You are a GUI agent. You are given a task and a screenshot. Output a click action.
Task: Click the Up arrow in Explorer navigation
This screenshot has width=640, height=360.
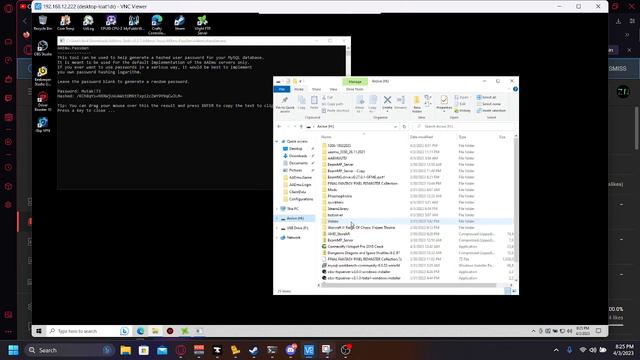coord(301,127)
